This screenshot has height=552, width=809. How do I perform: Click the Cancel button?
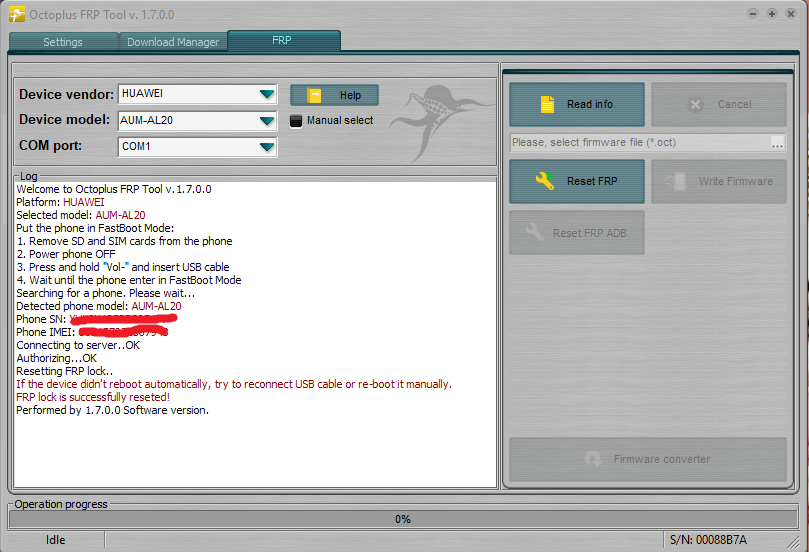pos(719,104)
